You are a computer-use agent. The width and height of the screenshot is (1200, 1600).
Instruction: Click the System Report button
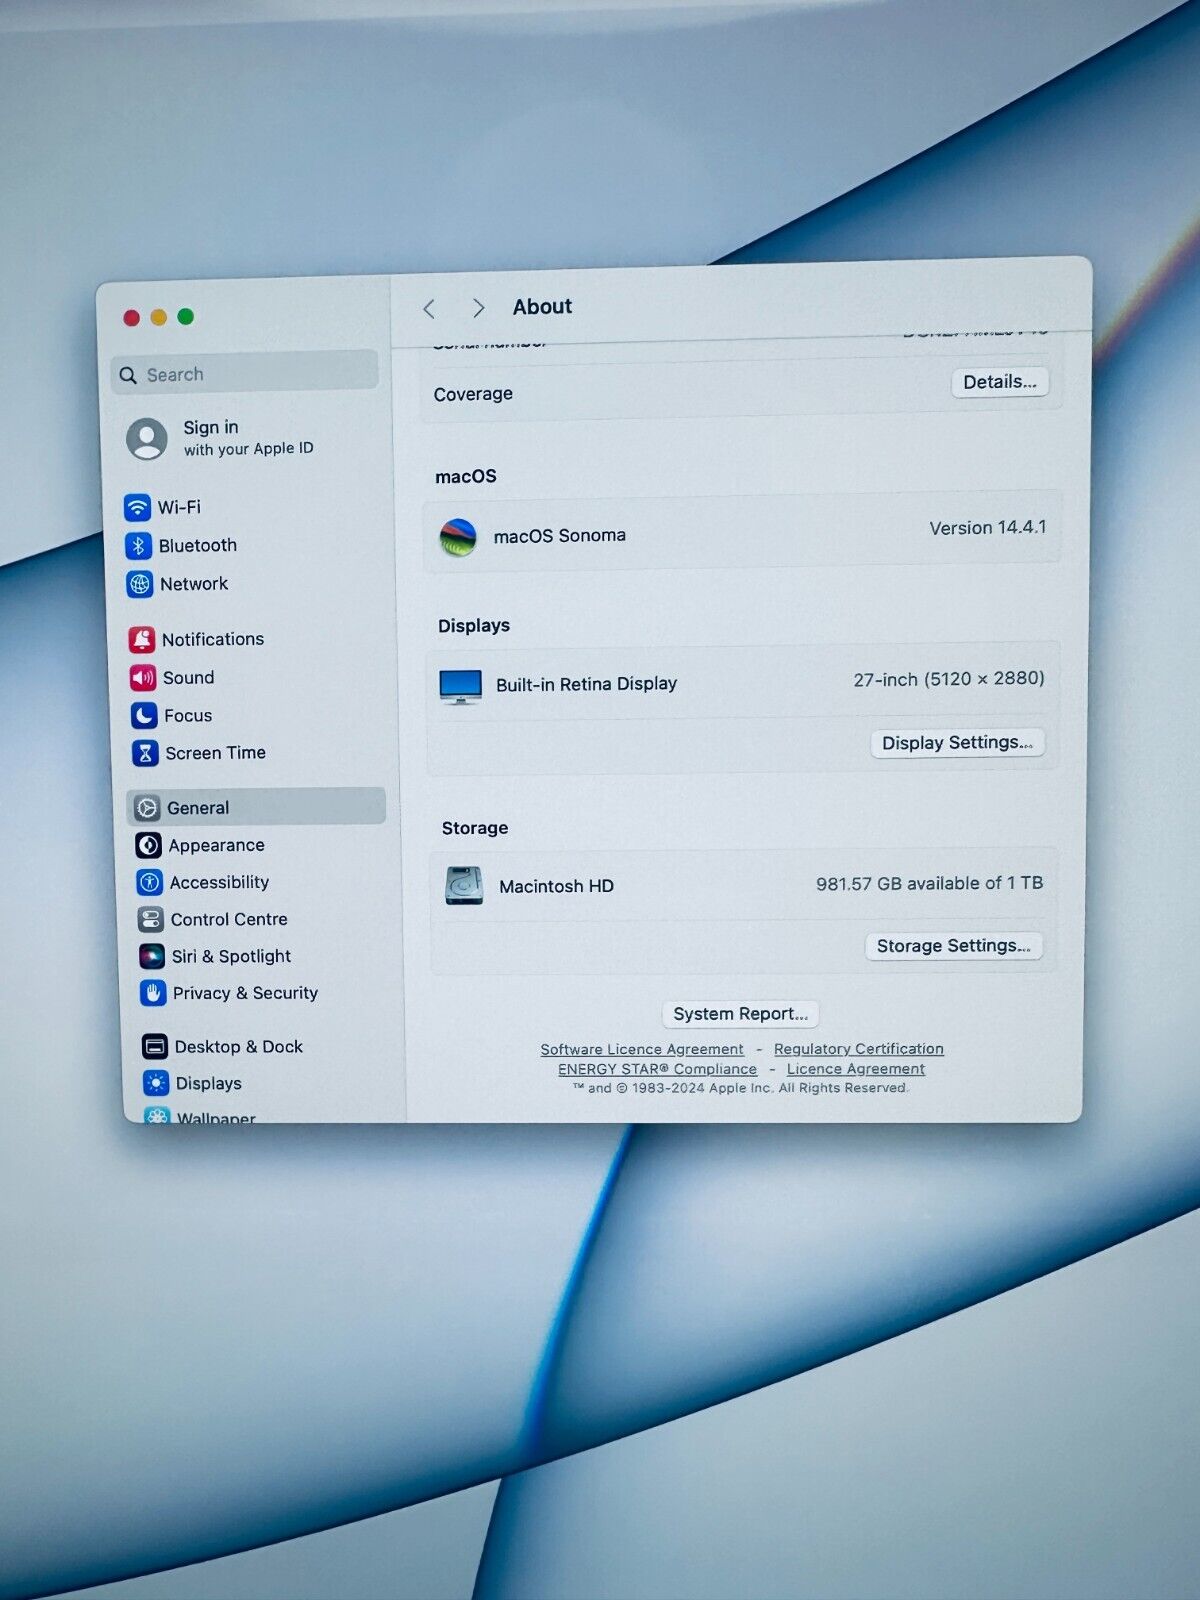[x=740, y=1014]
